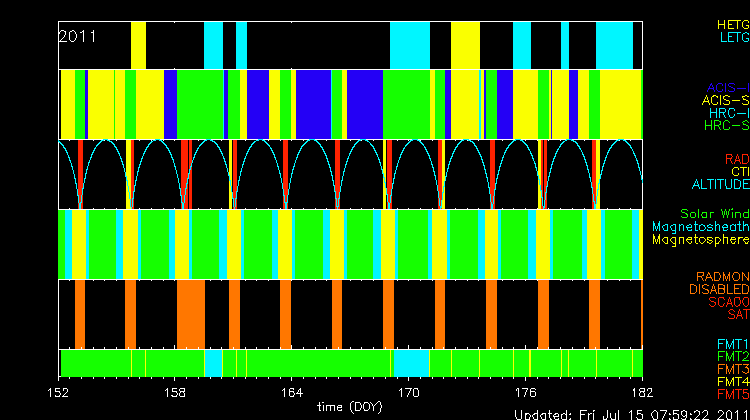This screenshot has height=420, width=750.
Task: Click the wide orange RADMON block near day 158
Action: (190, 313)
